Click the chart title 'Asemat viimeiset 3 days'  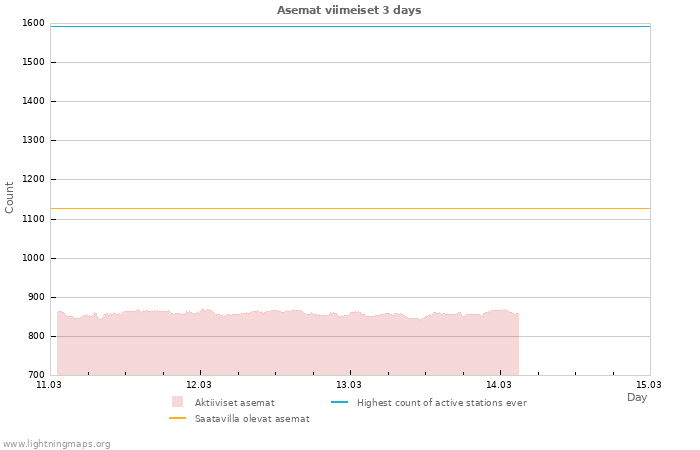[349, 10]
